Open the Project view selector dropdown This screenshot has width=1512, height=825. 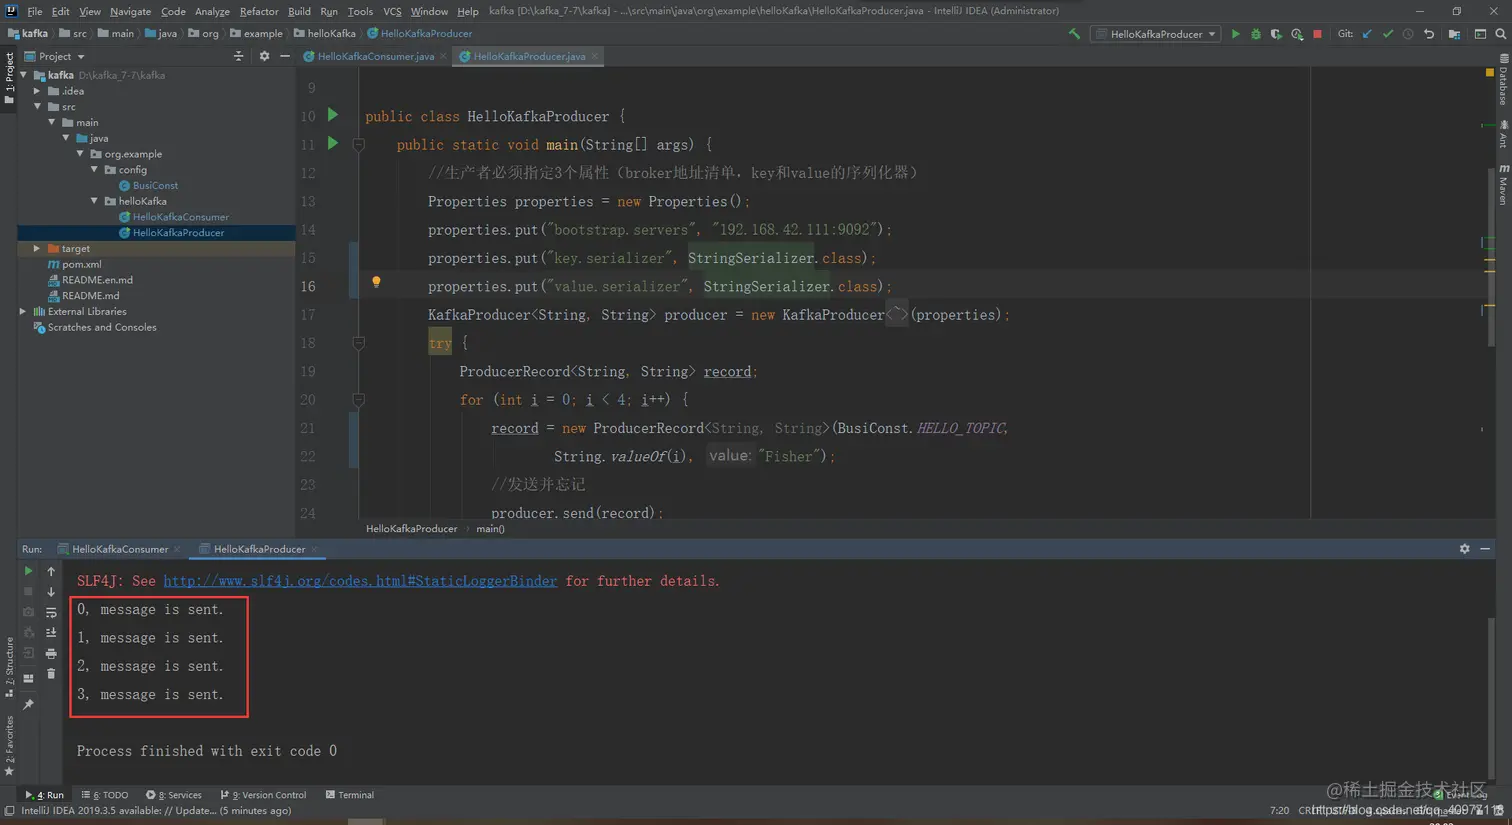pos(56,56)
